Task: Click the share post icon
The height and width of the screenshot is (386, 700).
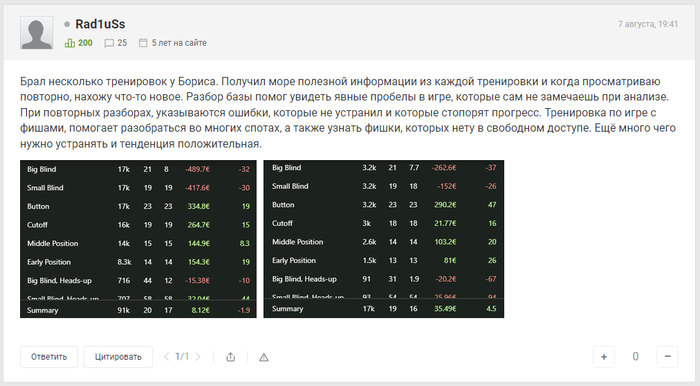Action: [230, 357]
